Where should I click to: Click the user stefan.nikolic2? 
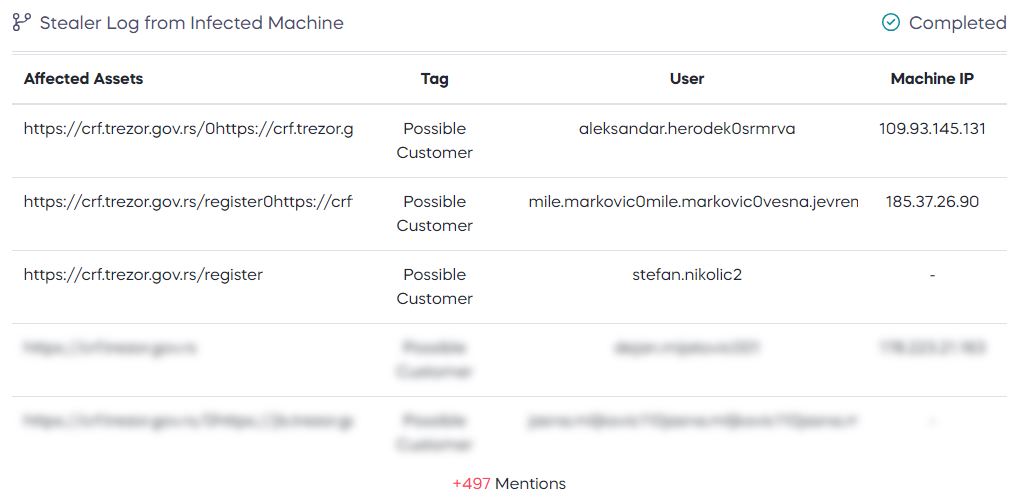click(x=687, y=275)
